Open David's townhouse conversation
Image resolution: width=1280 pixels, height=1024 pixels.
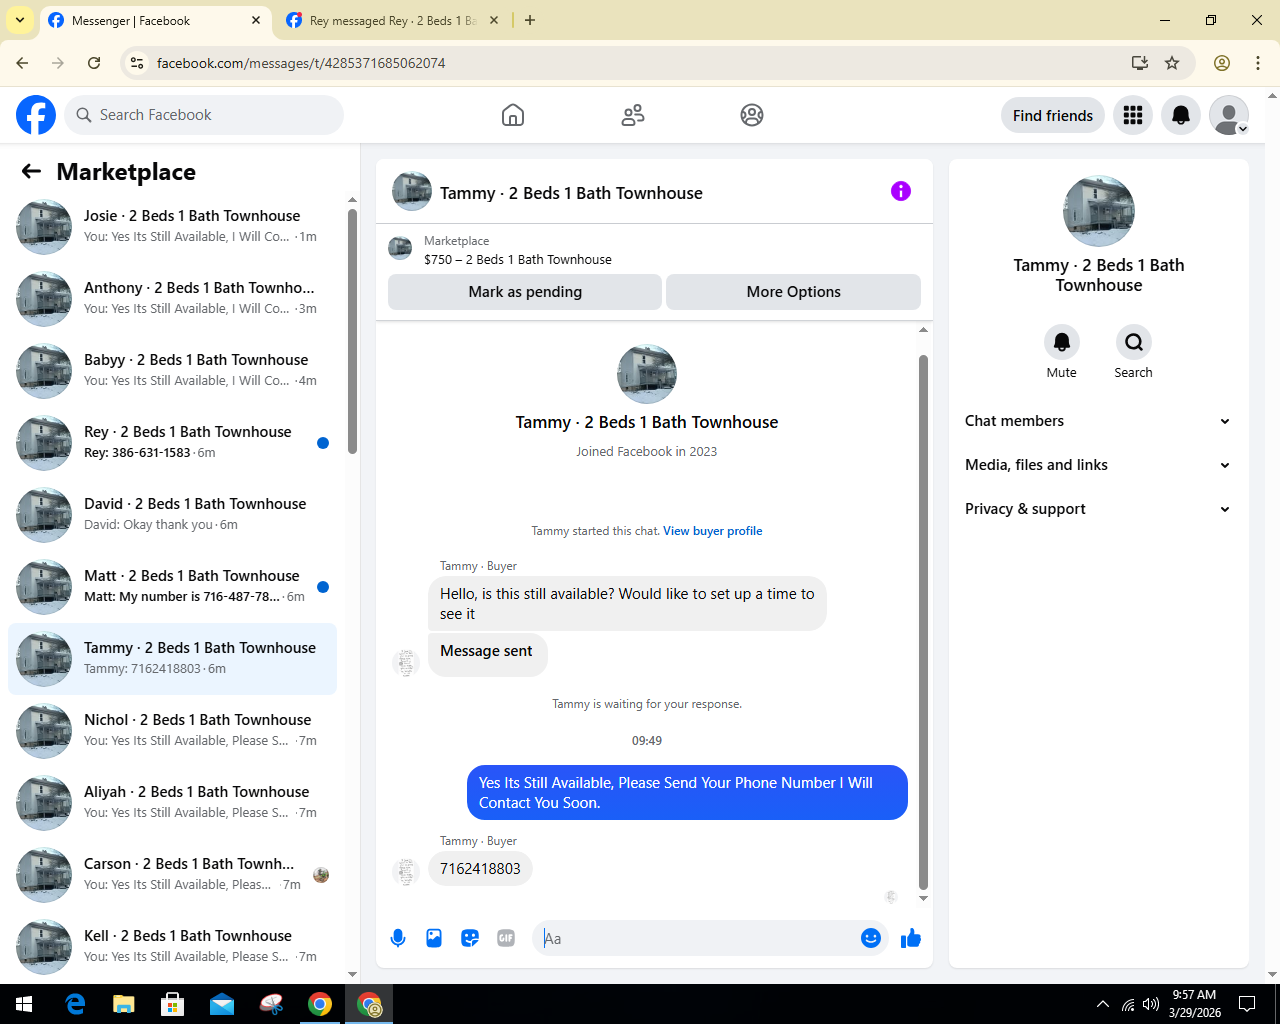tap(172, 515)
